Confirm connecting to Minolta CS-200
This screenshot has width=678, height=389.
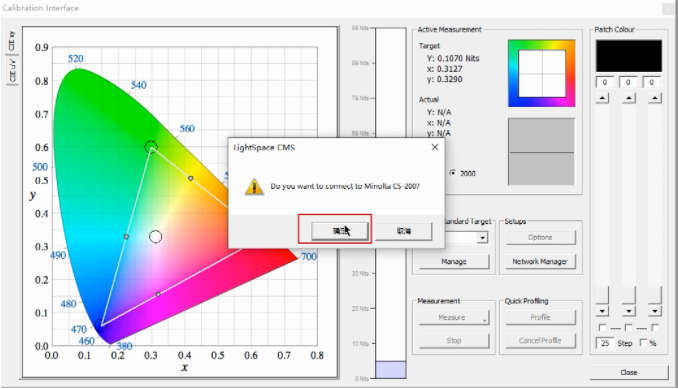340,231
